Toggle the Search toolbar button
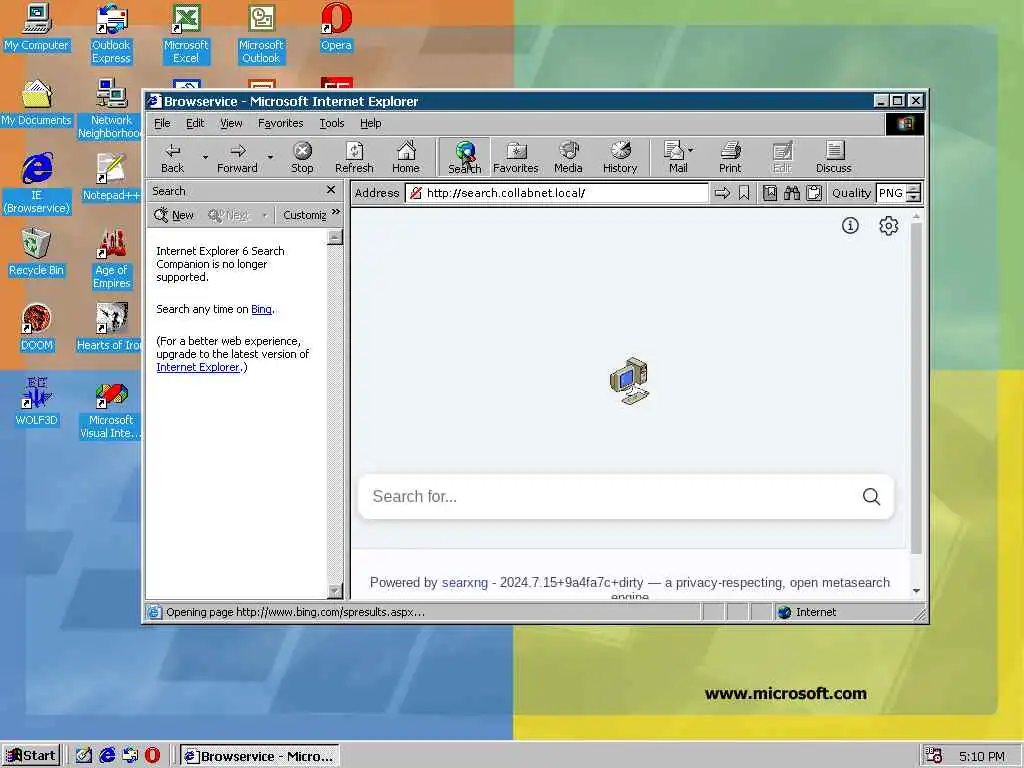 464,157
